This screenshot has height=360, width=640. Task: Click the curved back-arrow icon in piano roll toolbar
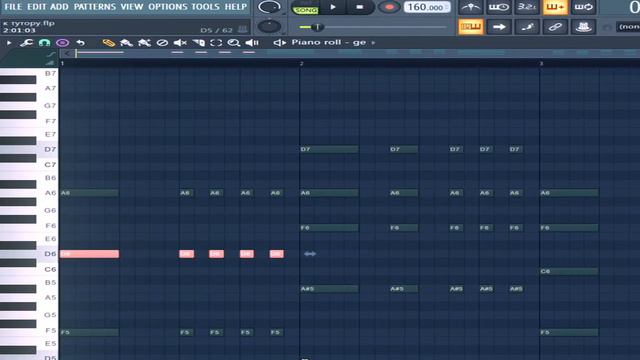pos(80,43)
